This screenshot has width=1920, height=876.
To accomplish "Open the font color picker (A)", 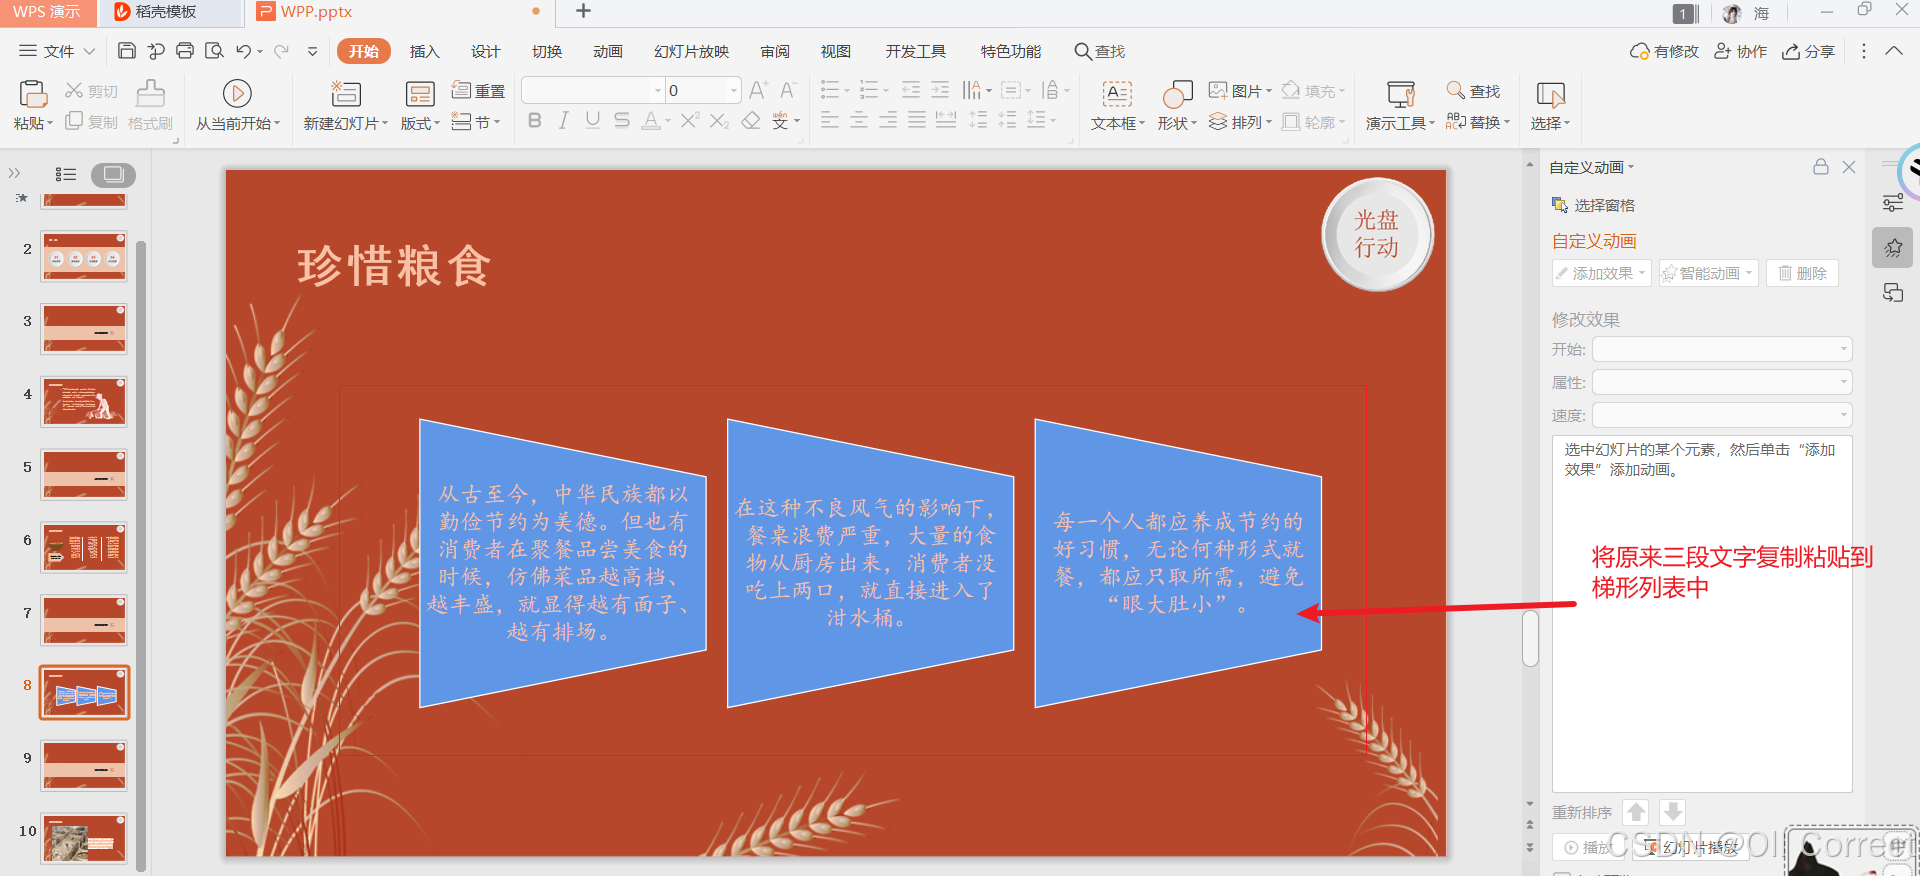I will [651, 121].
